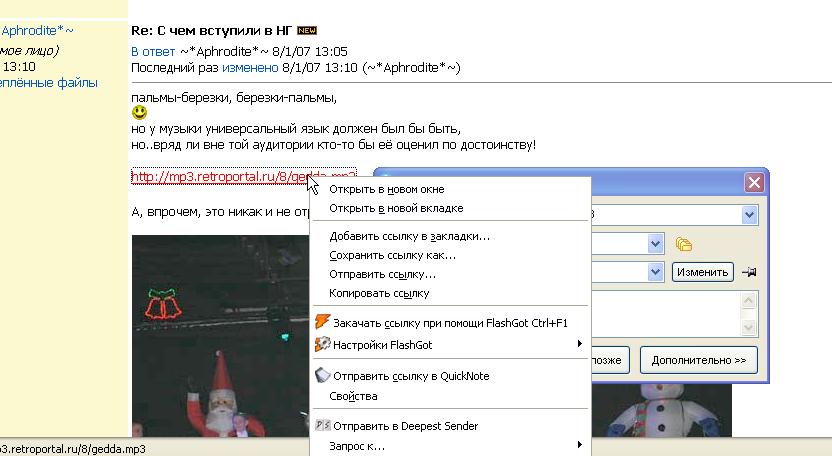This screenshot has width=832, height=456.
Task: Click the Дополнительно >> button
Action: tap(698, 360)
